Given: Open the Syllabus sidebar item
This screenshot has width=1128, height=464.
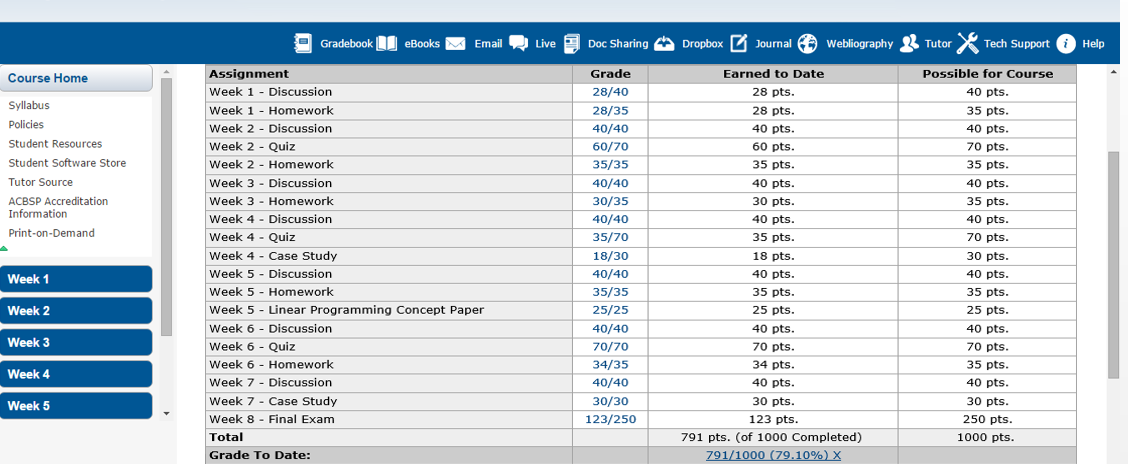Looking at the screenshot, I should pos(29,106).
